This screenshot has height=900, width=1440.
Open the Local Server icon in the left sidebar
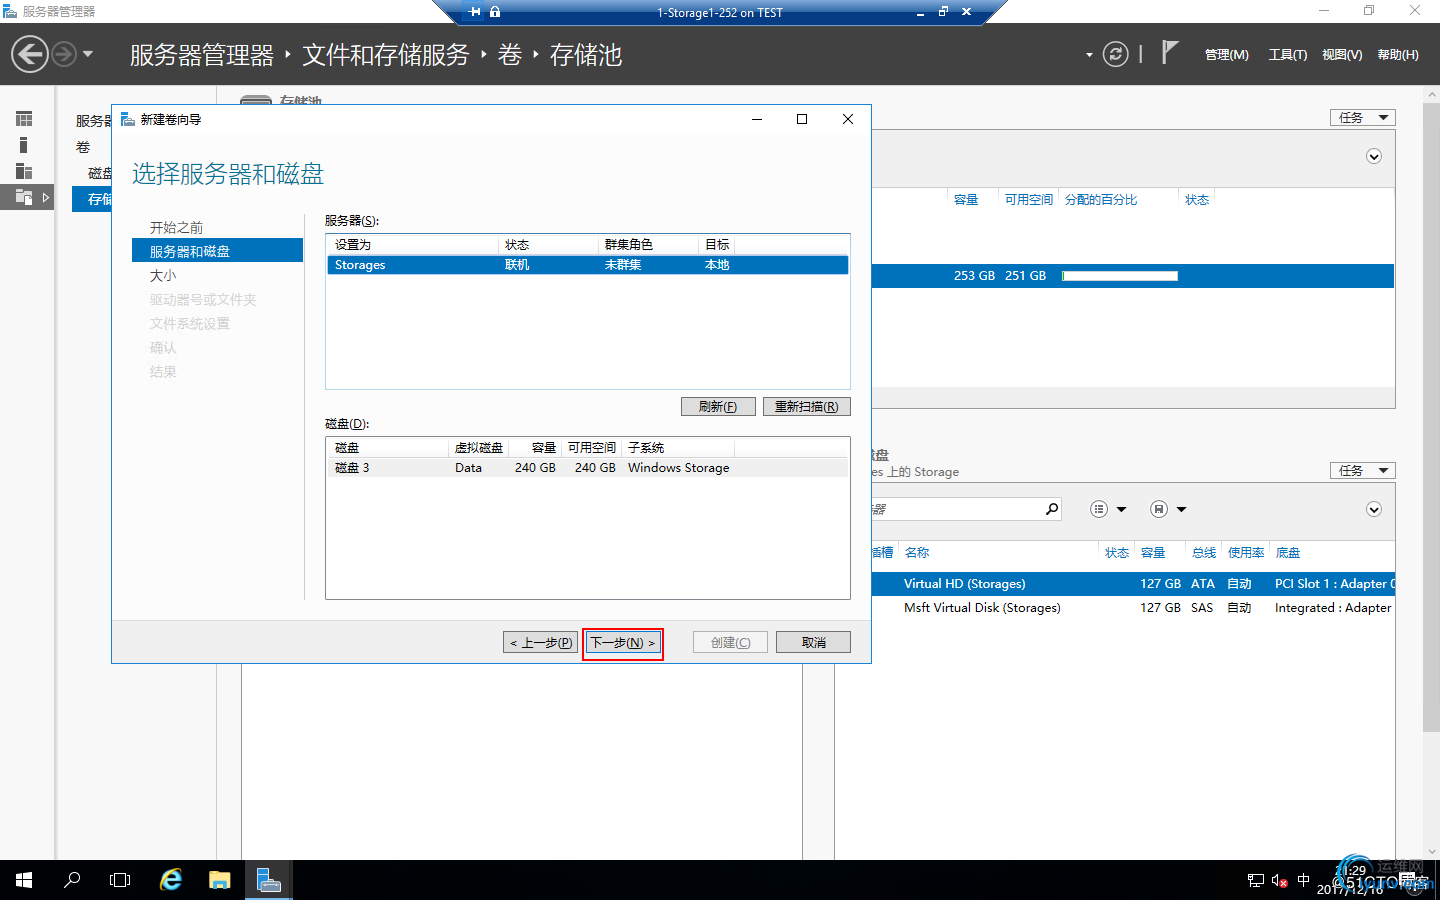pos(24,145)
